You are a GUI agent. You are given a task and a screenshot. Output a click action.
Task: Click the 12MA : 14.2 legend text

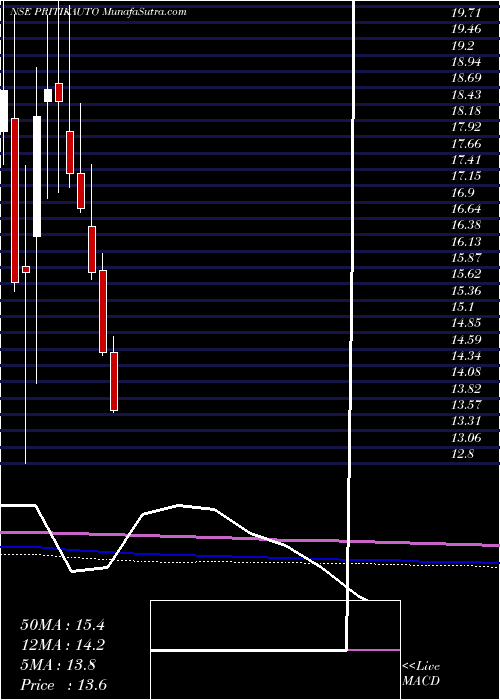(62, 645)
